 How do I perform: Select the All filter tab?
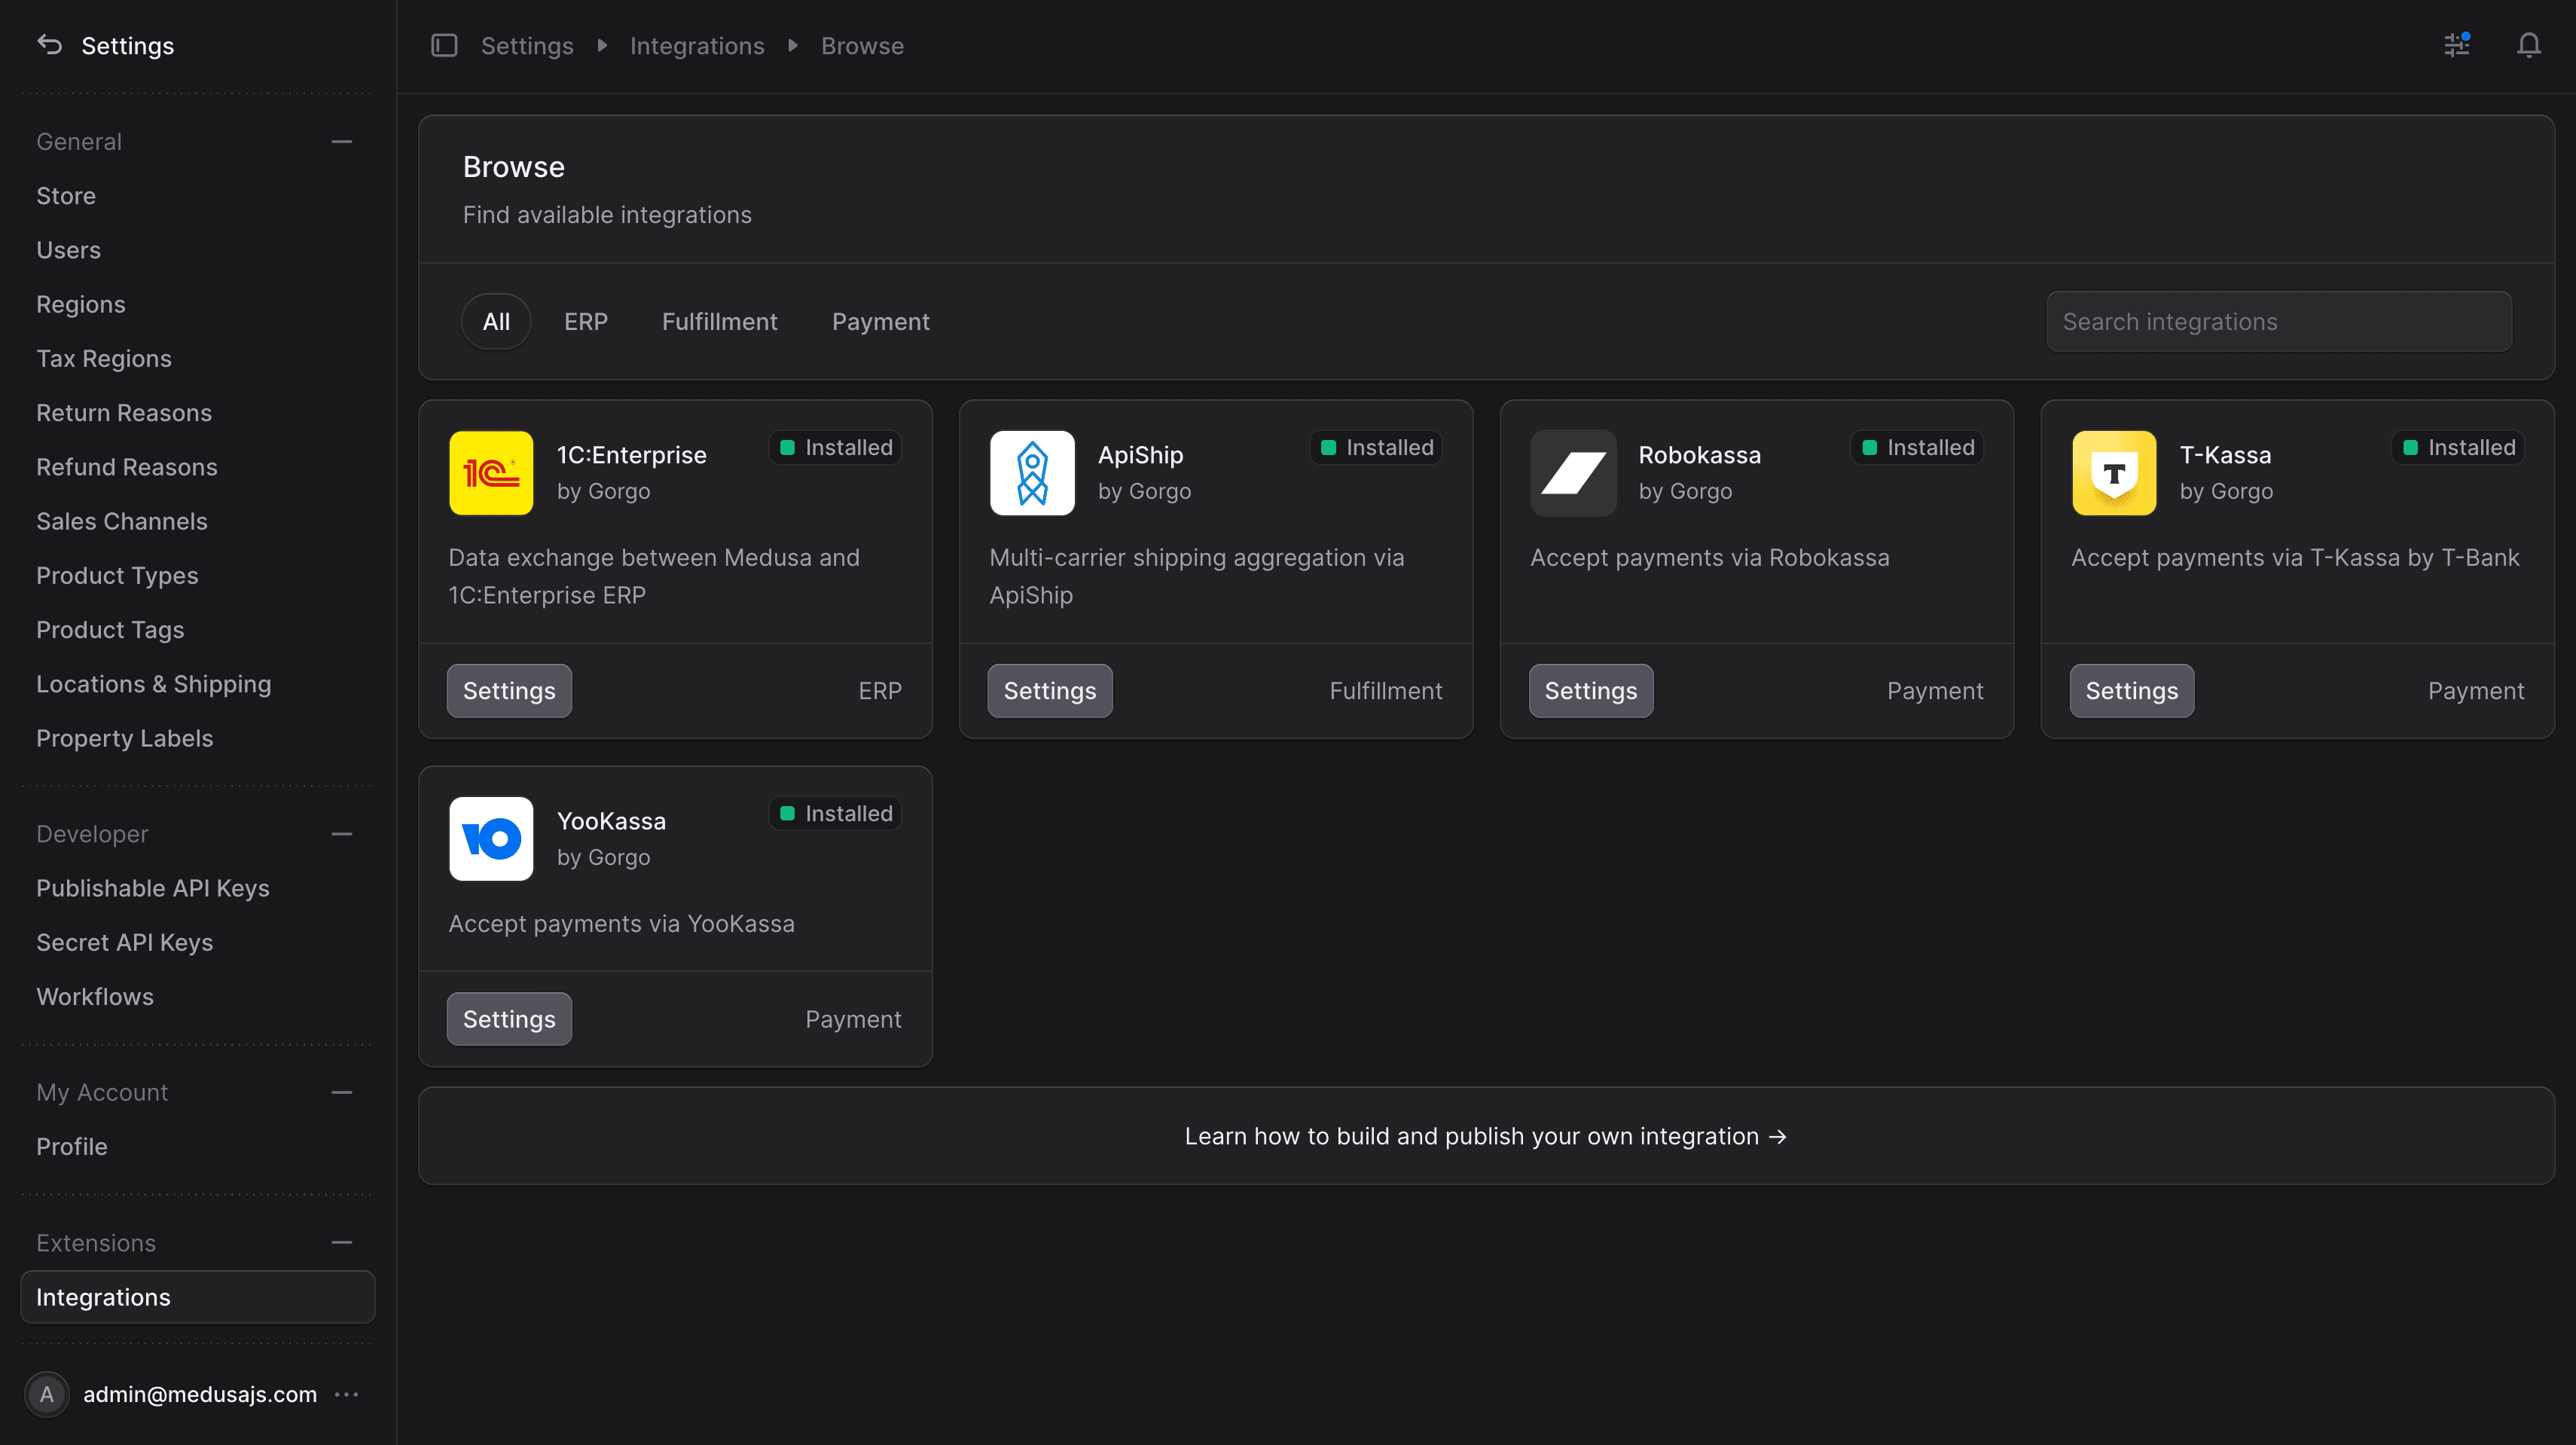[x=496, y=322]
